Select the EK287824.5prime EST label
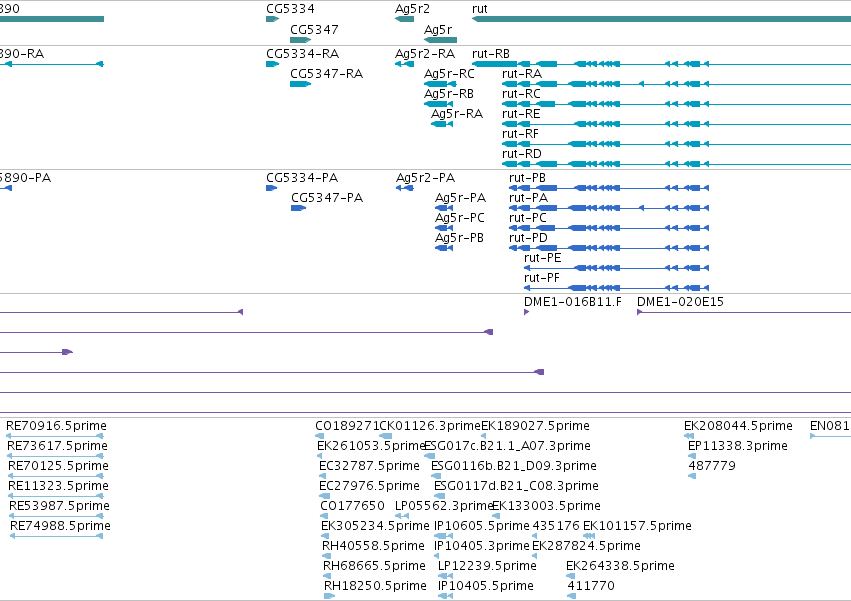 point(586,546)
